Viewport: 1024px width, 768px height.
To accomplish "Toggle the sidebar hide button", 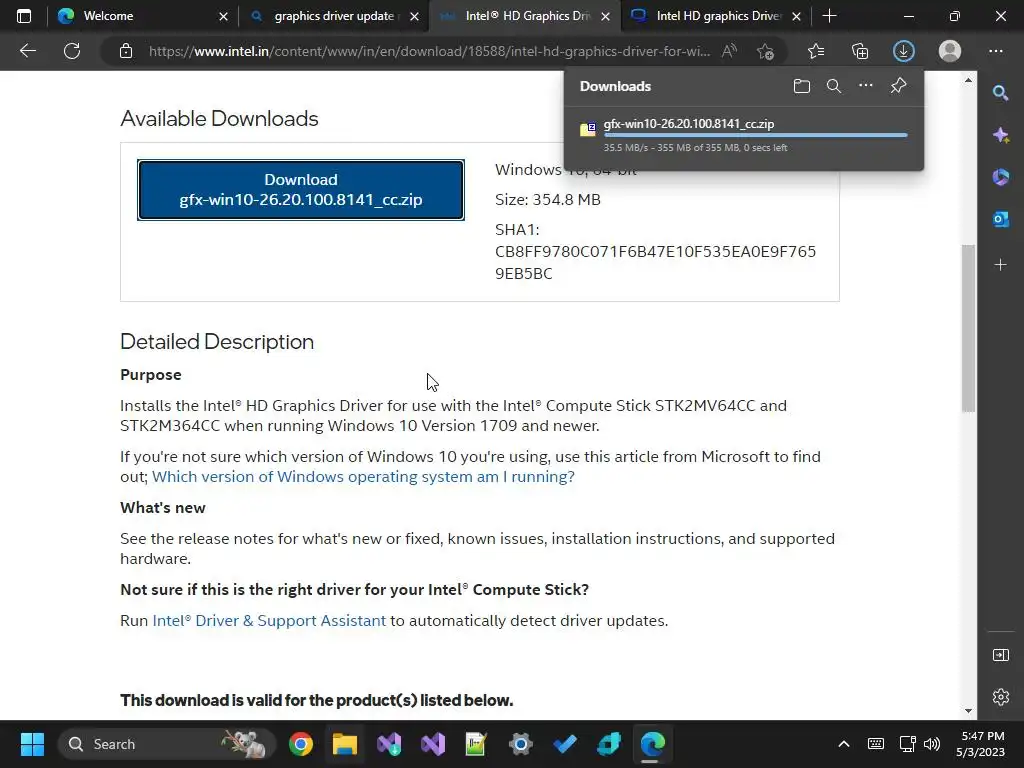I will (x=1000, y=655).
